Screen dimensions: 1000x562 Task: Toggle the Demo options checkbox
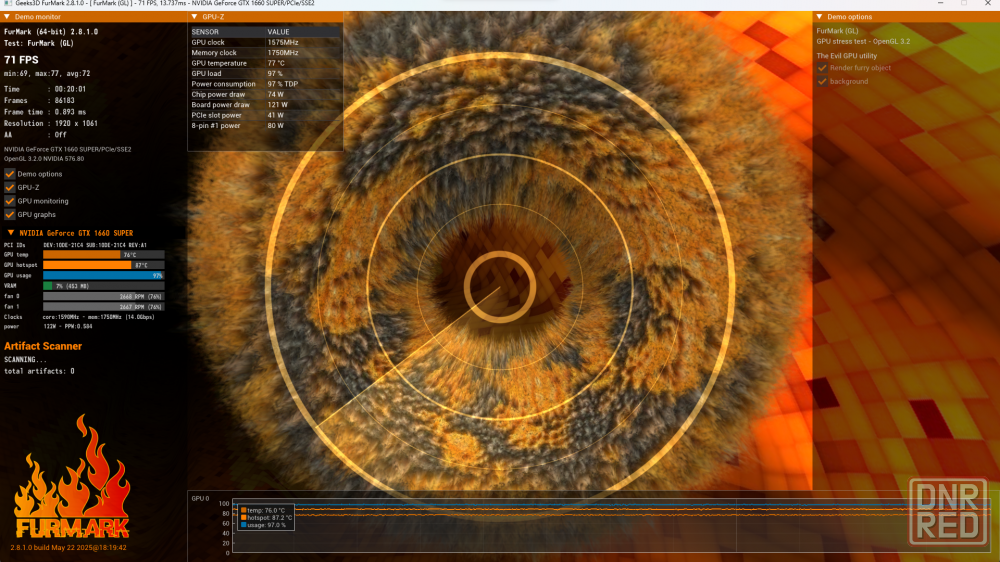pyautogui.click(x=10, y=174)
